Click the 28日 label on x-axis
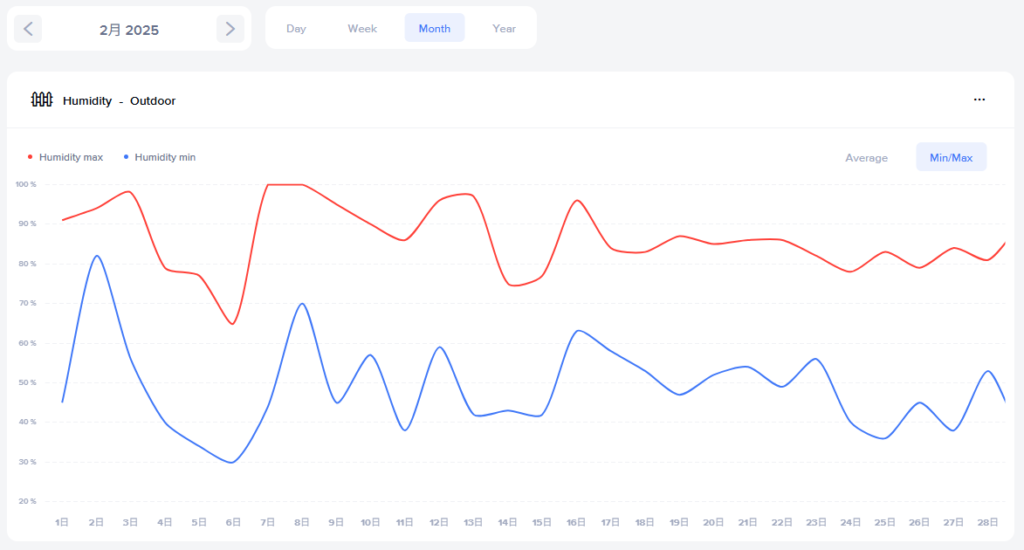This screenshot has height=550, width=1024. [x=987, y=522]
